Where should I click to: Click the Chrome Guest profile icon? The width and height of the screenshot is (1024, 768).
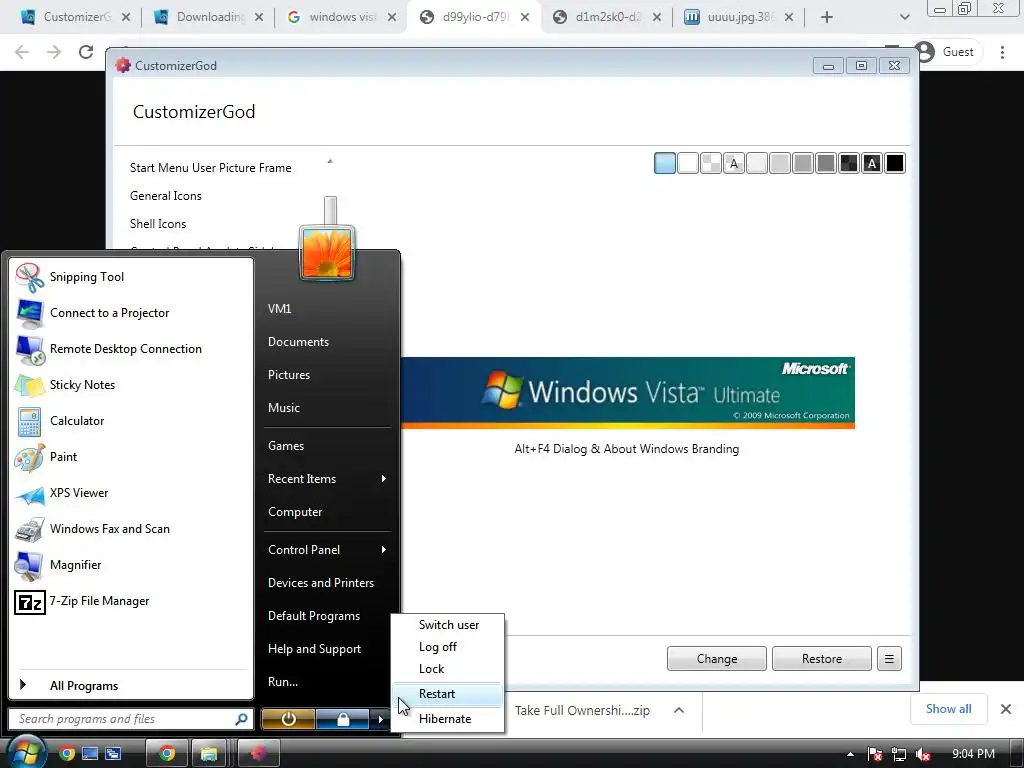coord(925,52)
